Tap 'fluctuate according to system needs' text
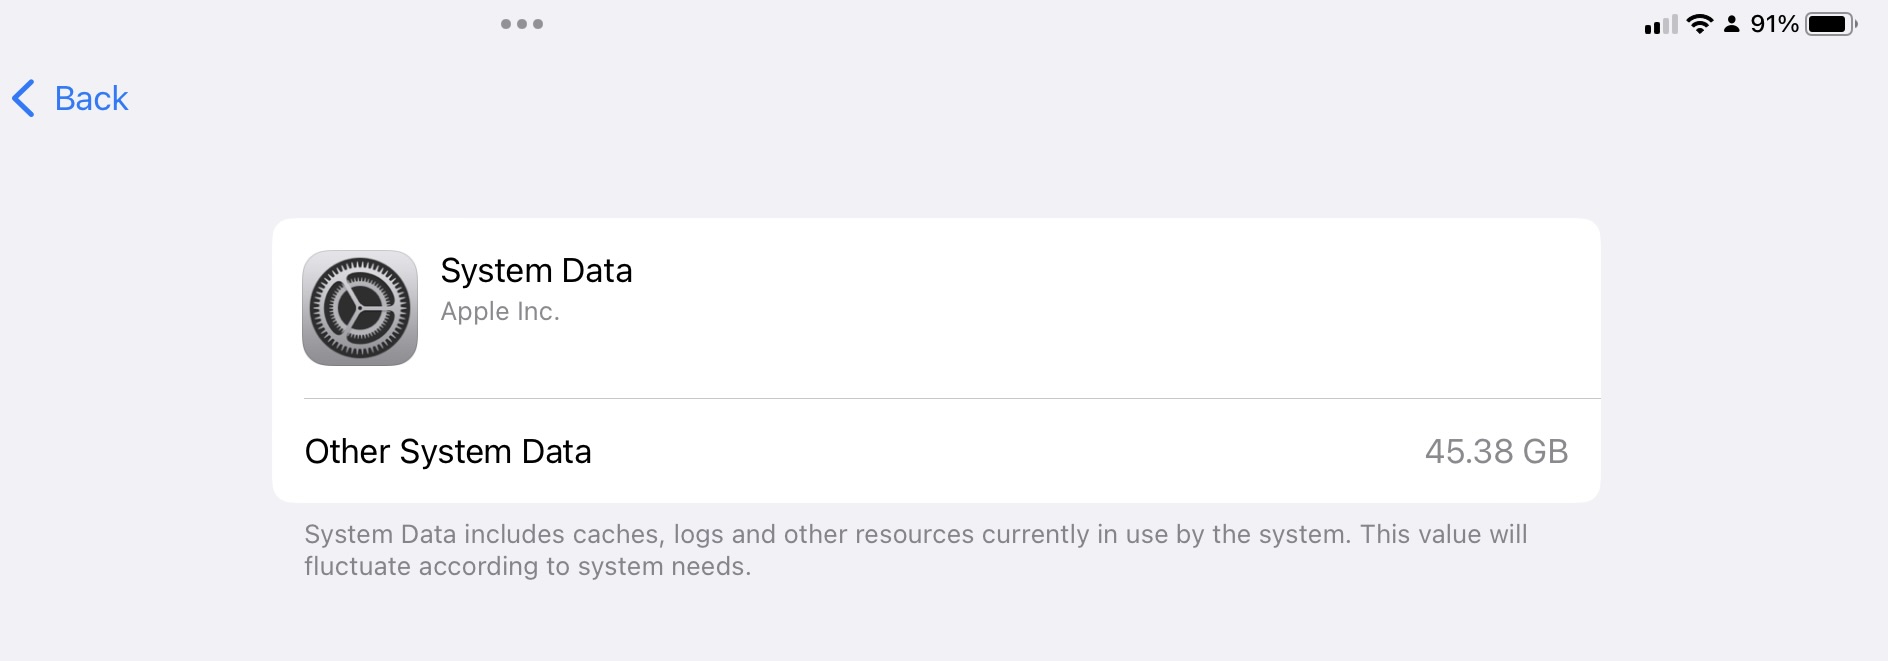Viewport: 1888px width, 661px height. (x=527, y=566)
